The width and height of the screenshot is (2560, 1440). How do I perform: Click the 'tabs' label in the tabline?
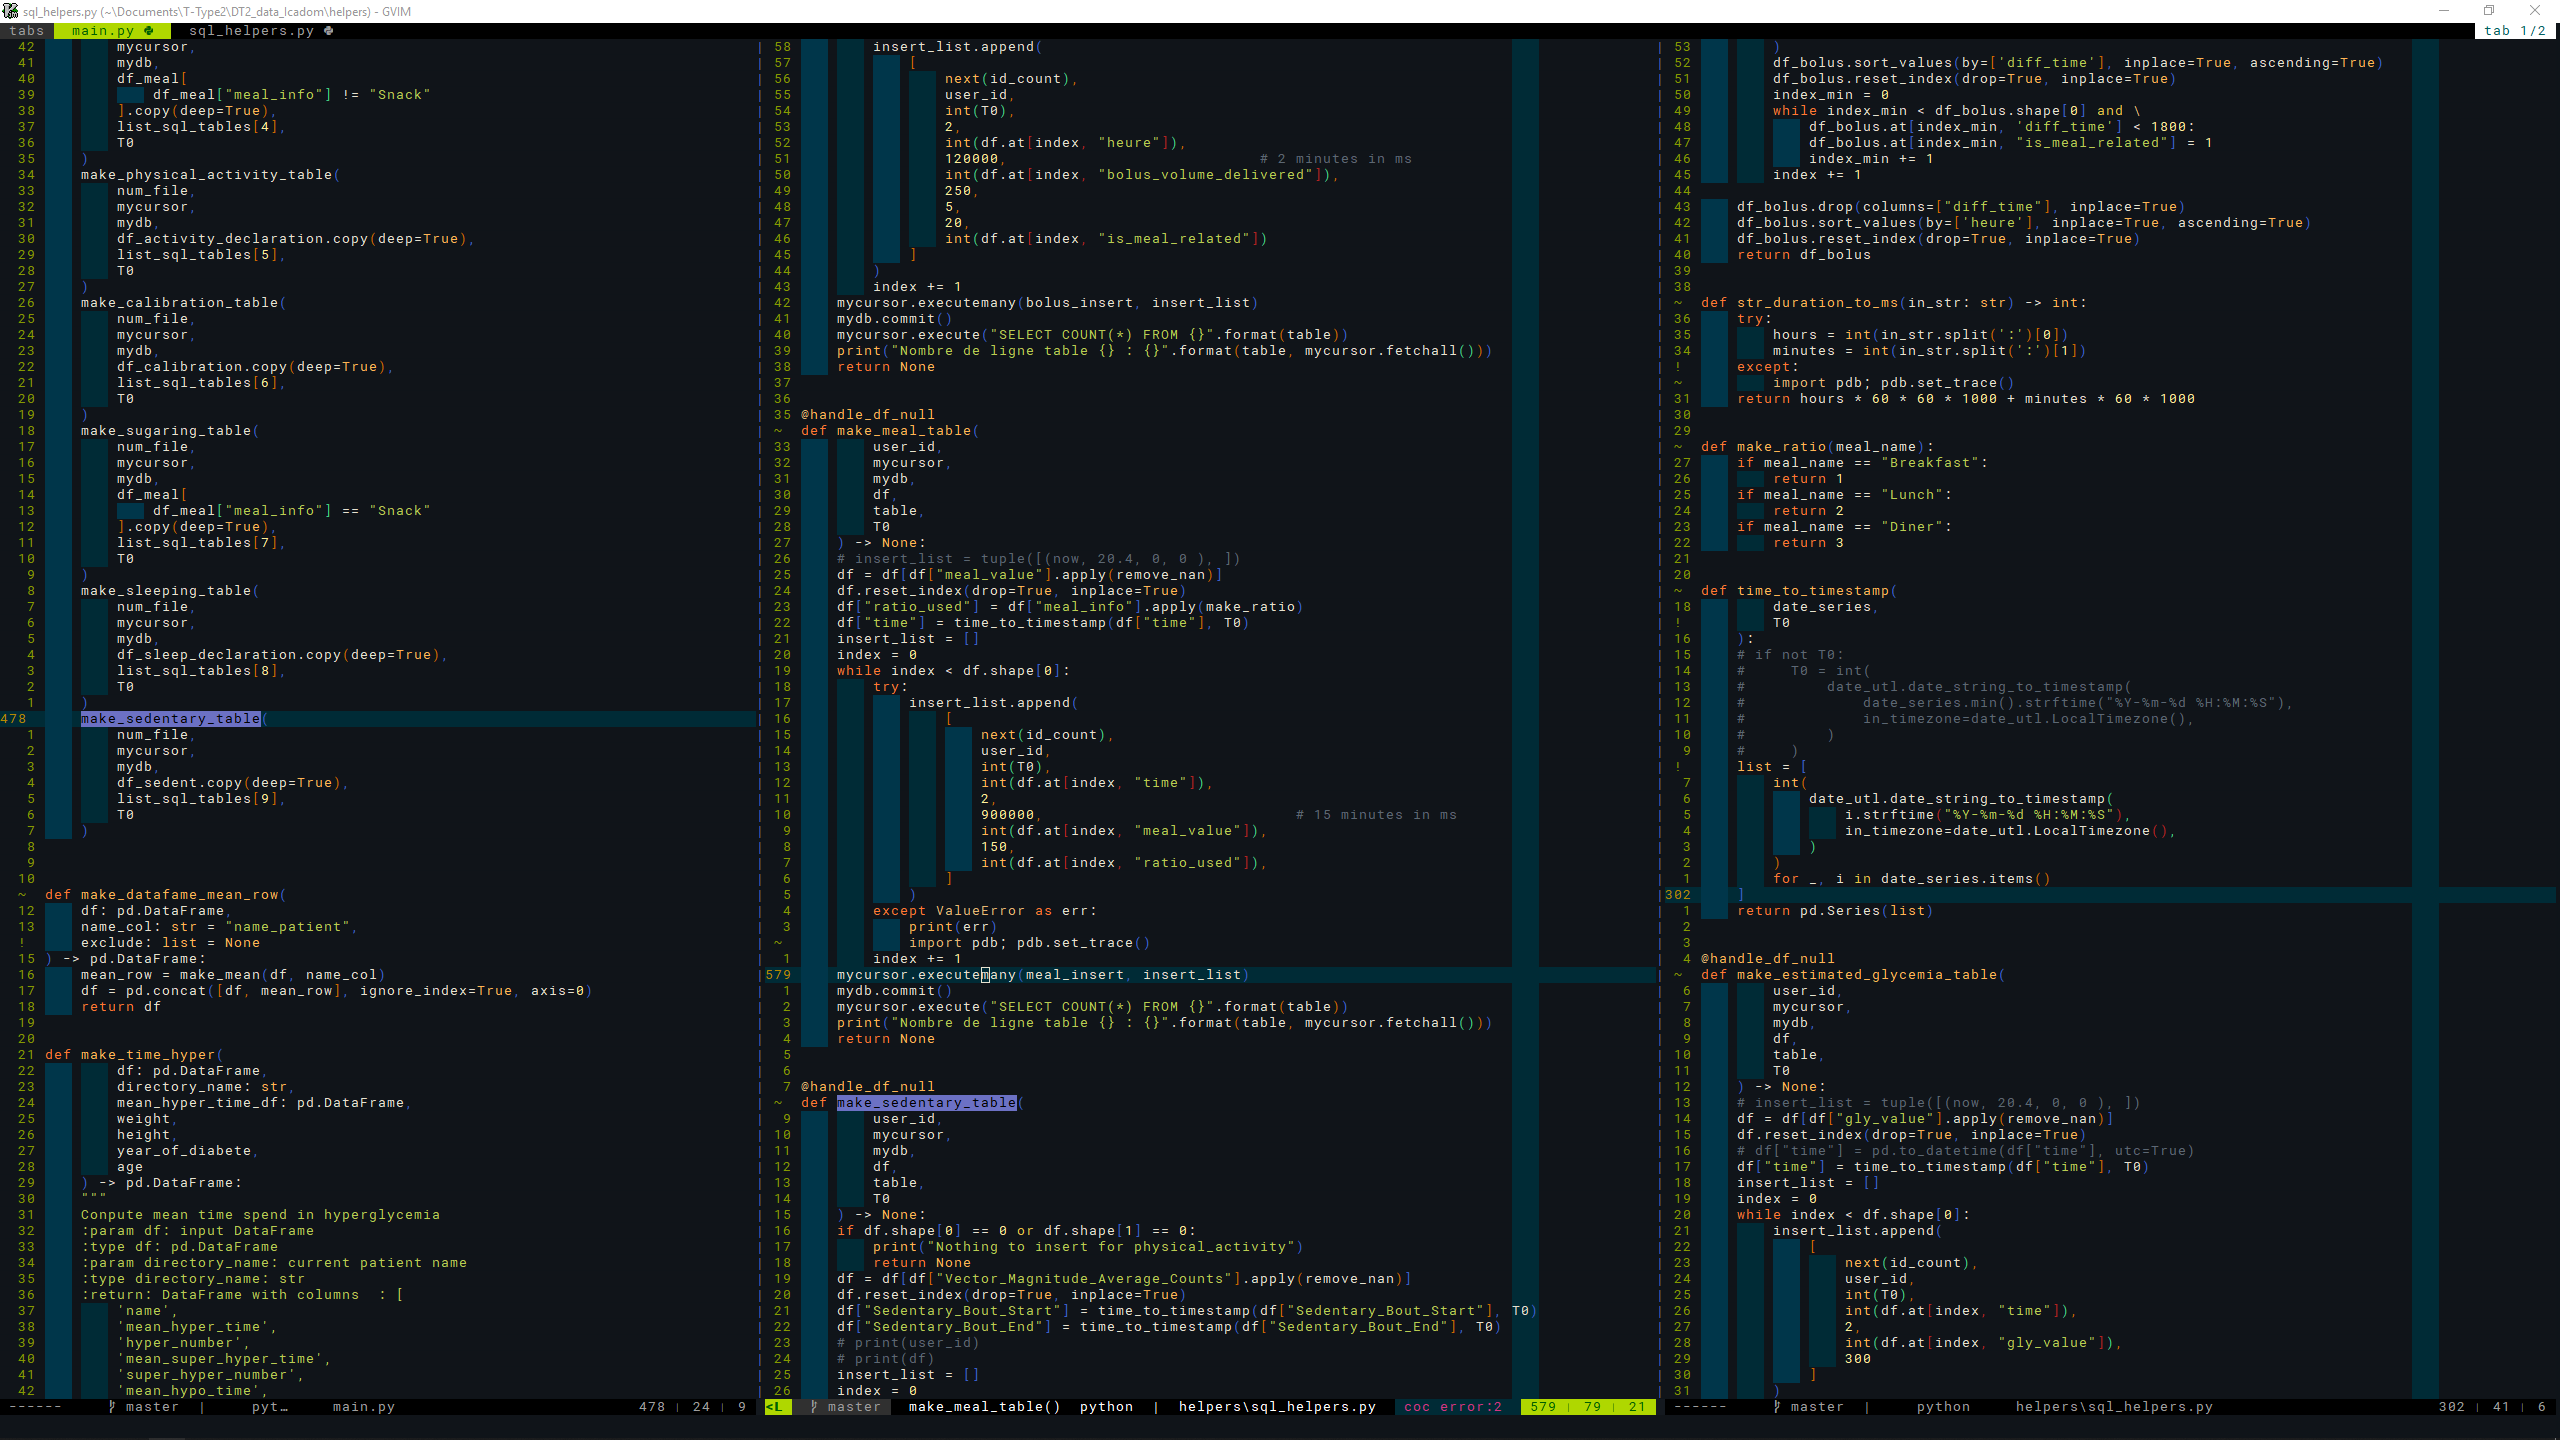27,31
